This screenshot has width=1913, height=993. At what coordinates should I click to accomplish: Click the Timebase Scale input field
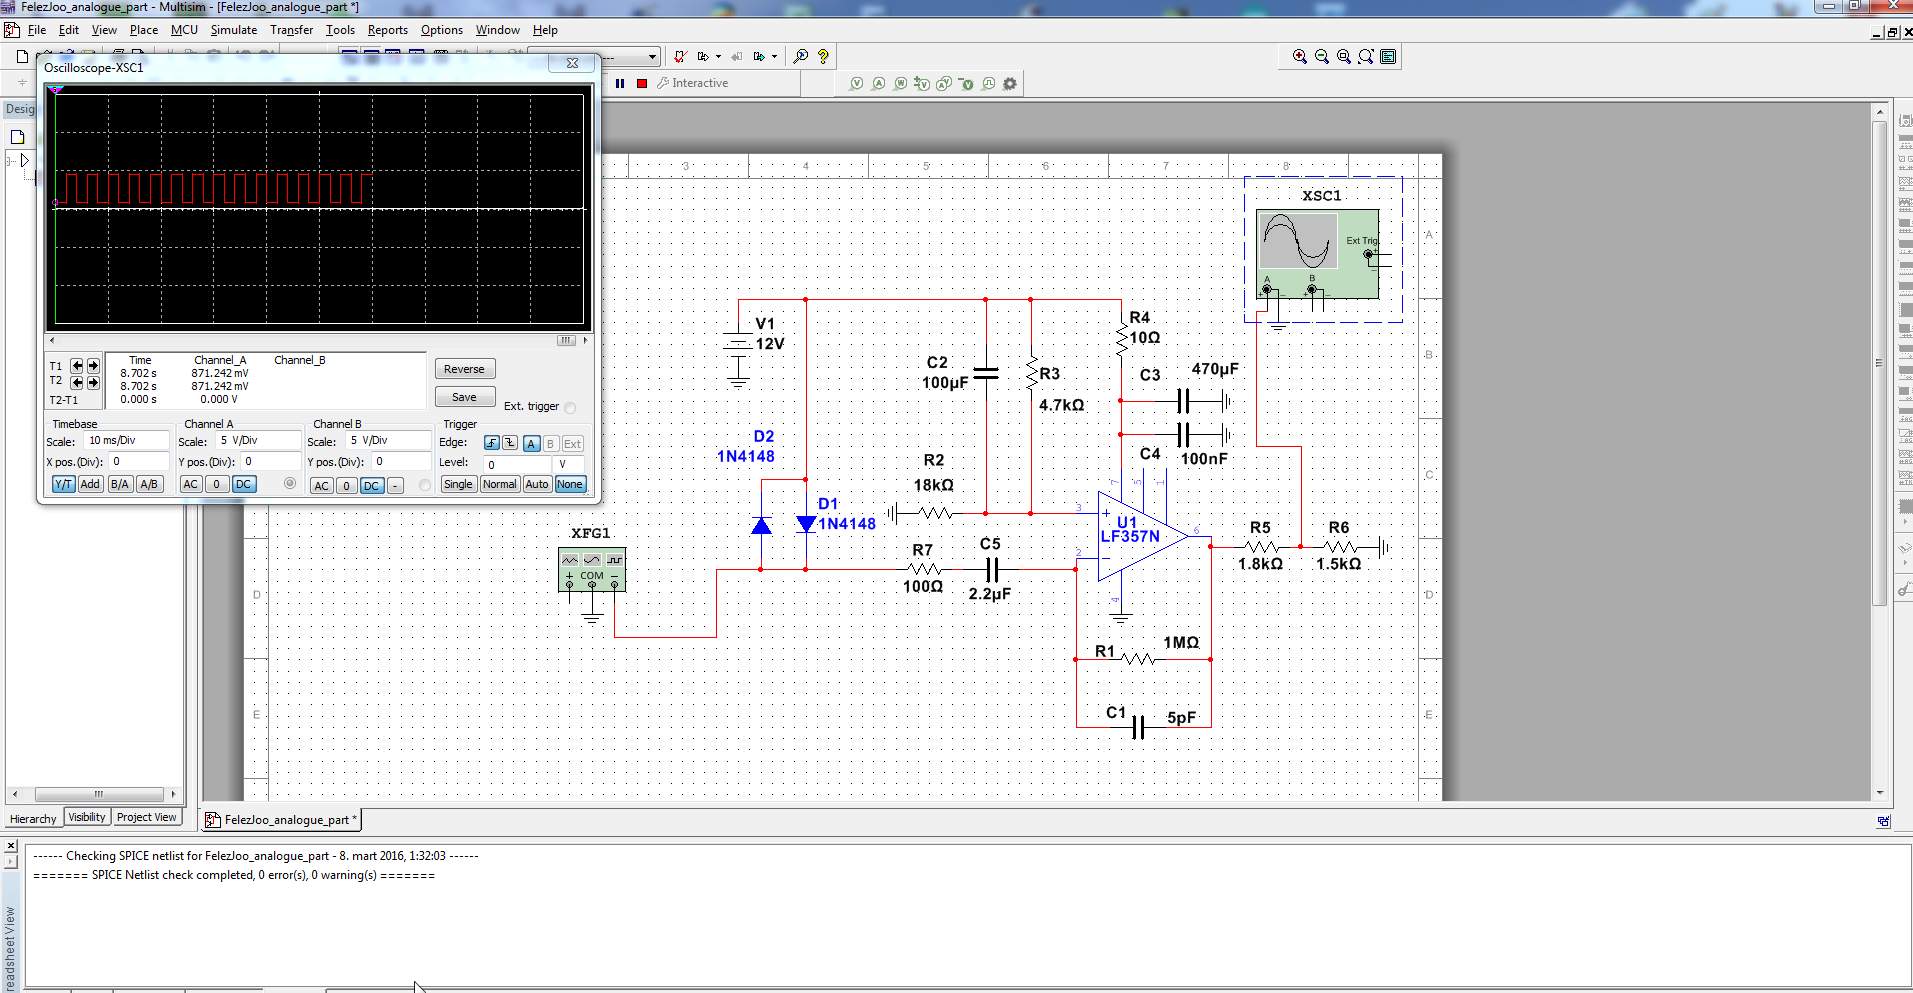[126, 441]
